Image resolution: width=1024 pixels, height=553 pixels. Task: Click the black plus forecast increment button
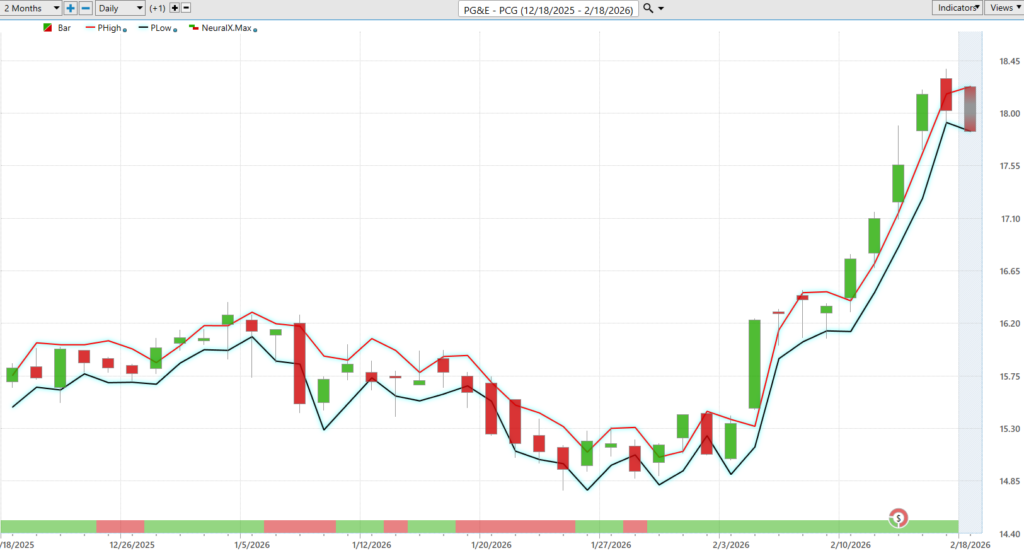pyautogui.click(x=174, y=7)
